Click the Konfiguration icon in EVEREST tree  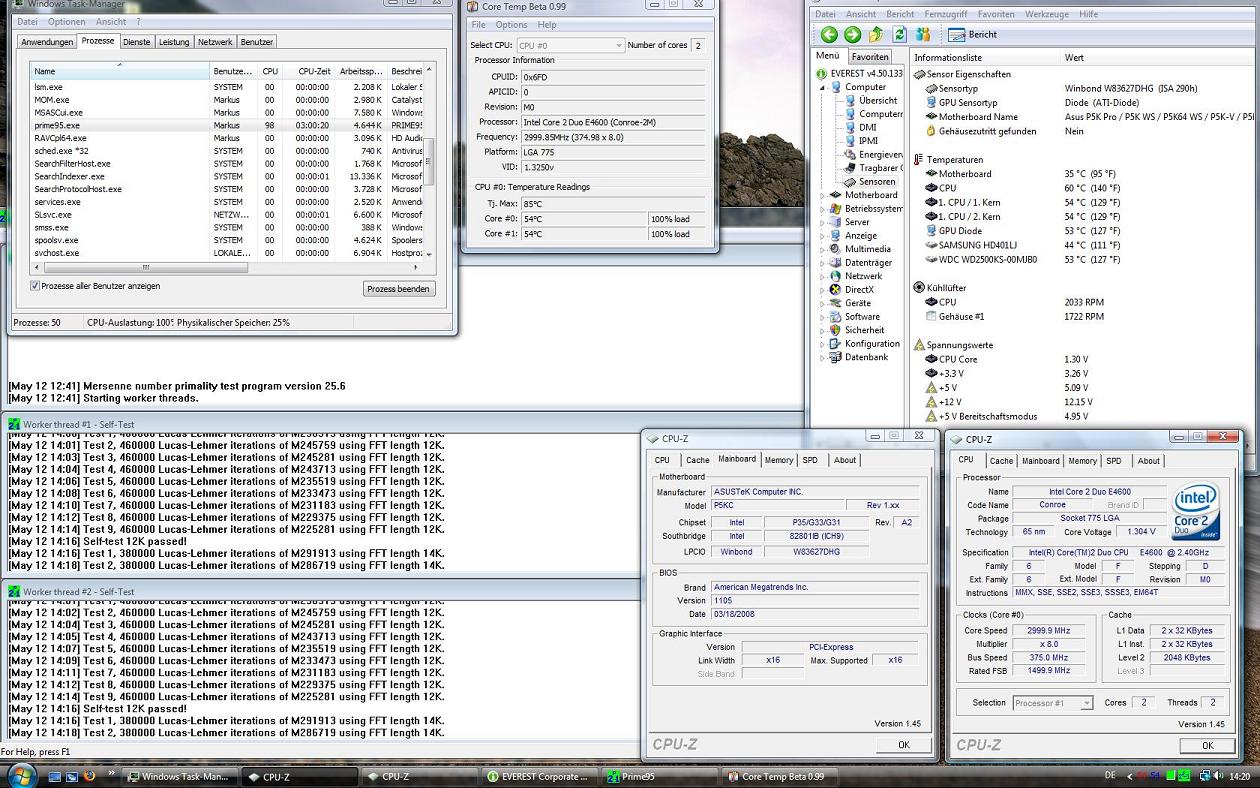[836, 344]
